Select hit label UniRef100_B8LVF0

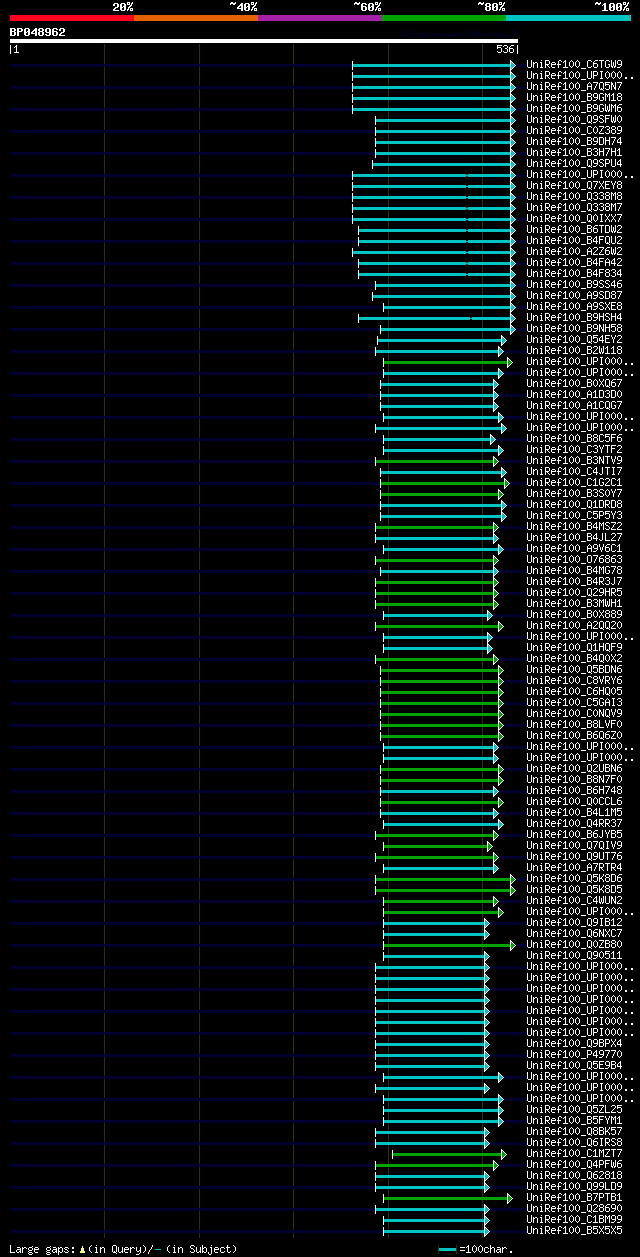[x=575, y=725]
